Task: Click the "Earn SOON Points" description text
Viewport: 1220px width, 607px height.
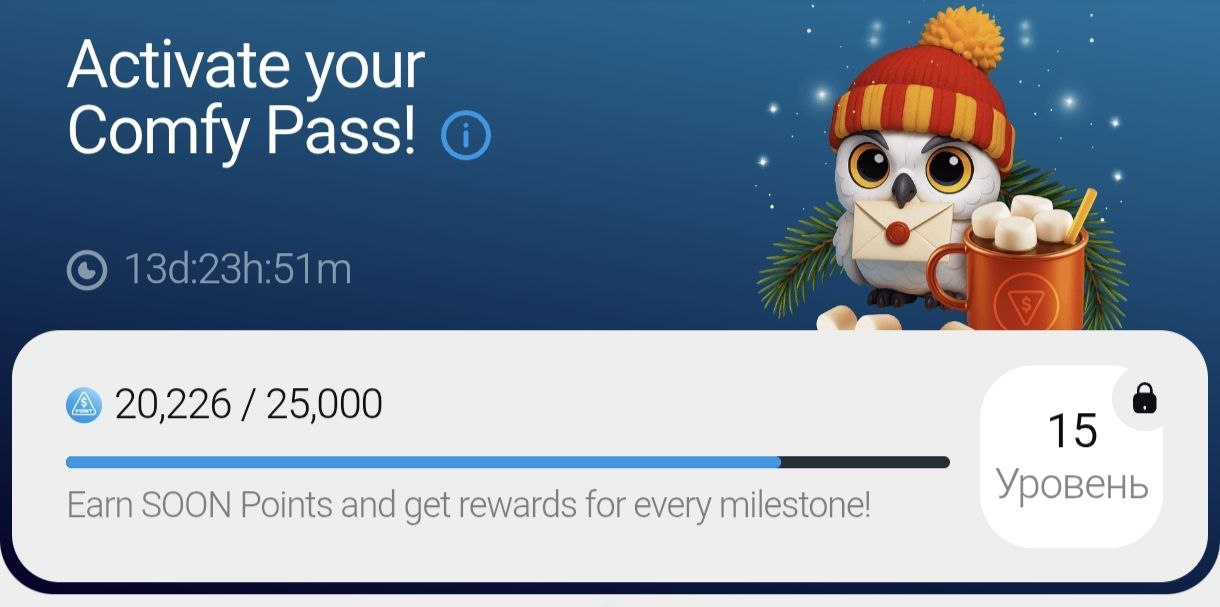Action: tap(468, 505)
